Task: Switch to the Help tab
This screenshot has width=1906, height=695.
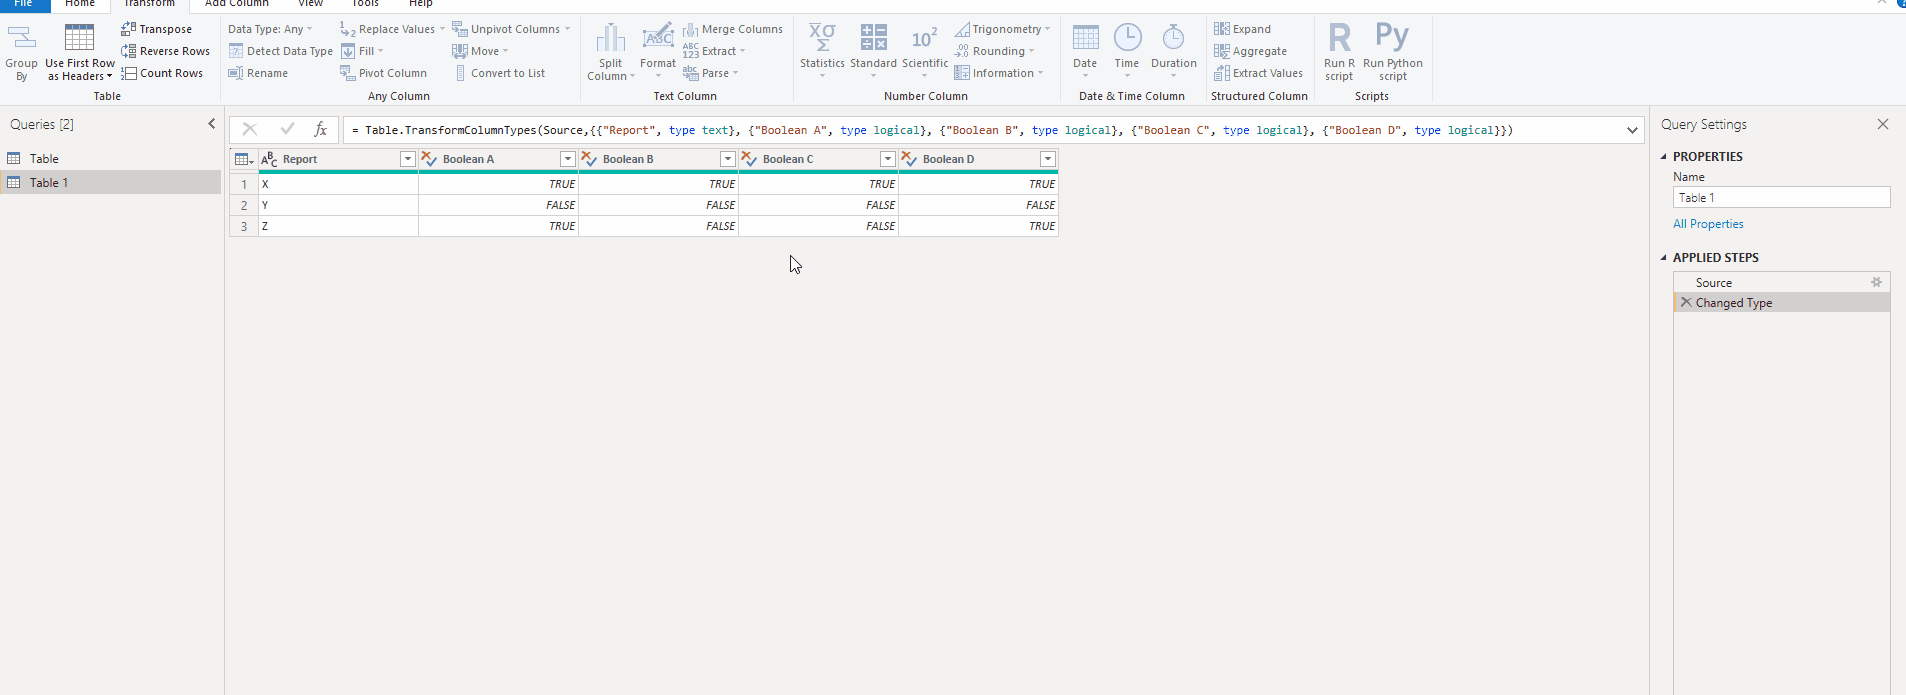Action: pyautogui.click(x=421, y=4)
